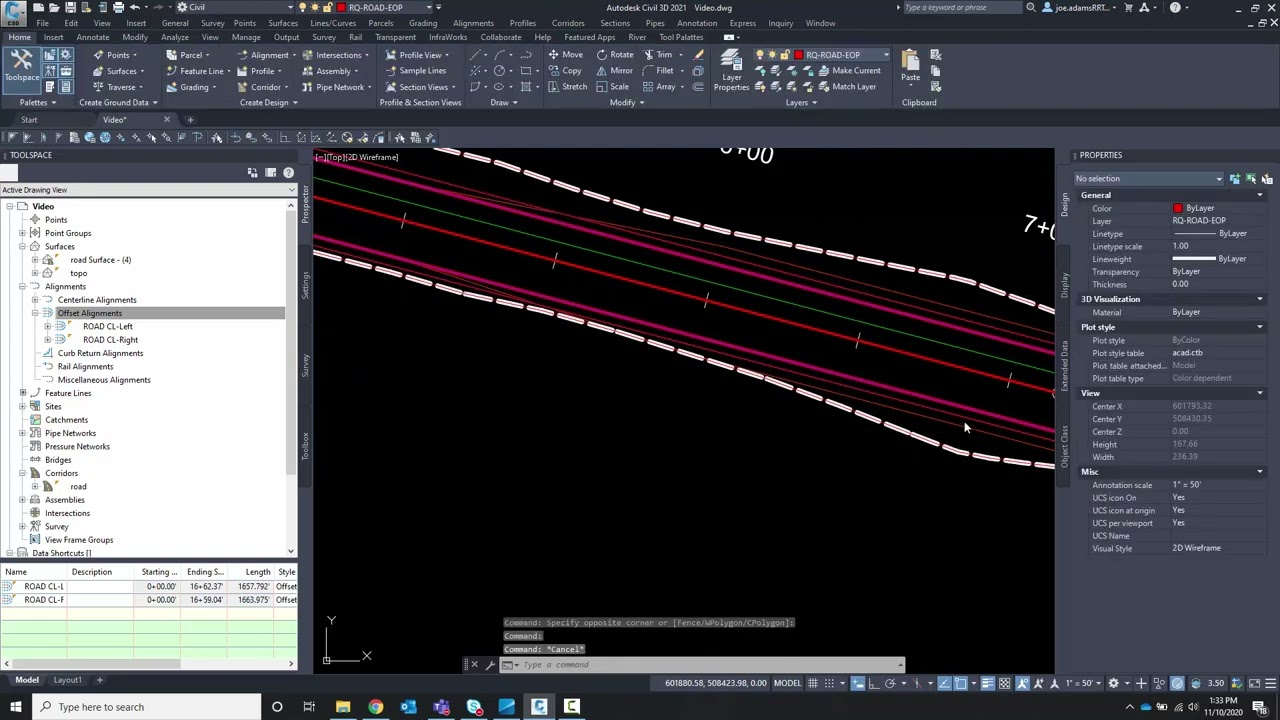Select the Rotate tool

click(x=614, y=55)
